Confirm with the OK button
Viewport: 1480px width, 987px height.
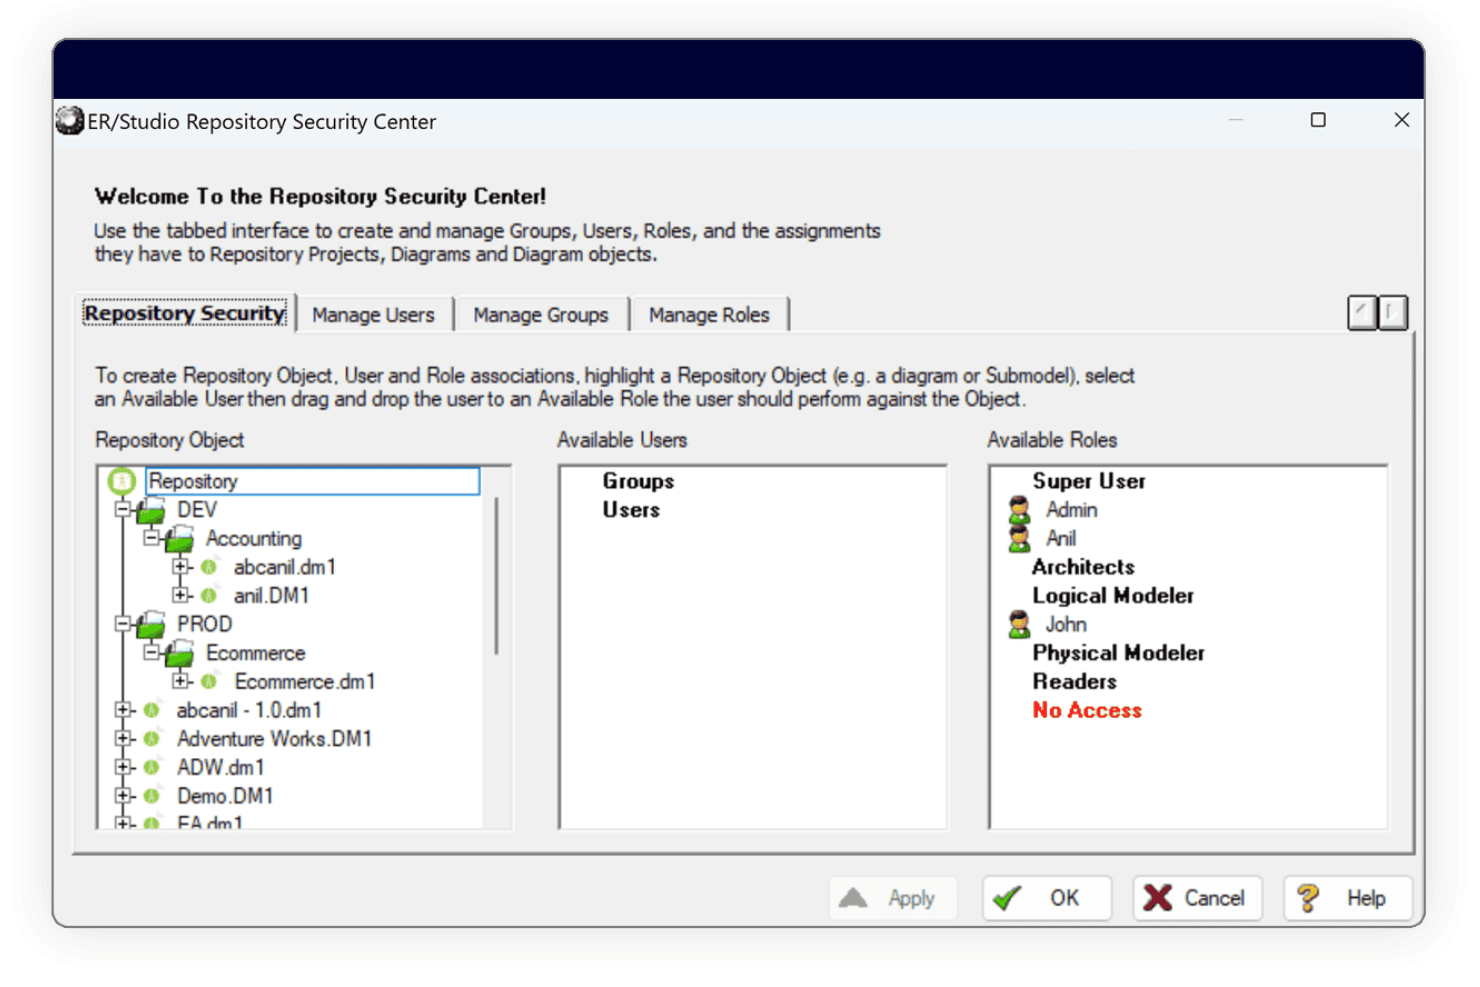[1047, 898]
